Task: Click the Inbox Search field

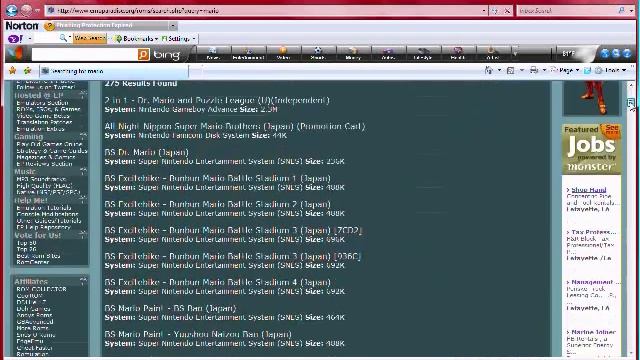Action: click(567, 11)
